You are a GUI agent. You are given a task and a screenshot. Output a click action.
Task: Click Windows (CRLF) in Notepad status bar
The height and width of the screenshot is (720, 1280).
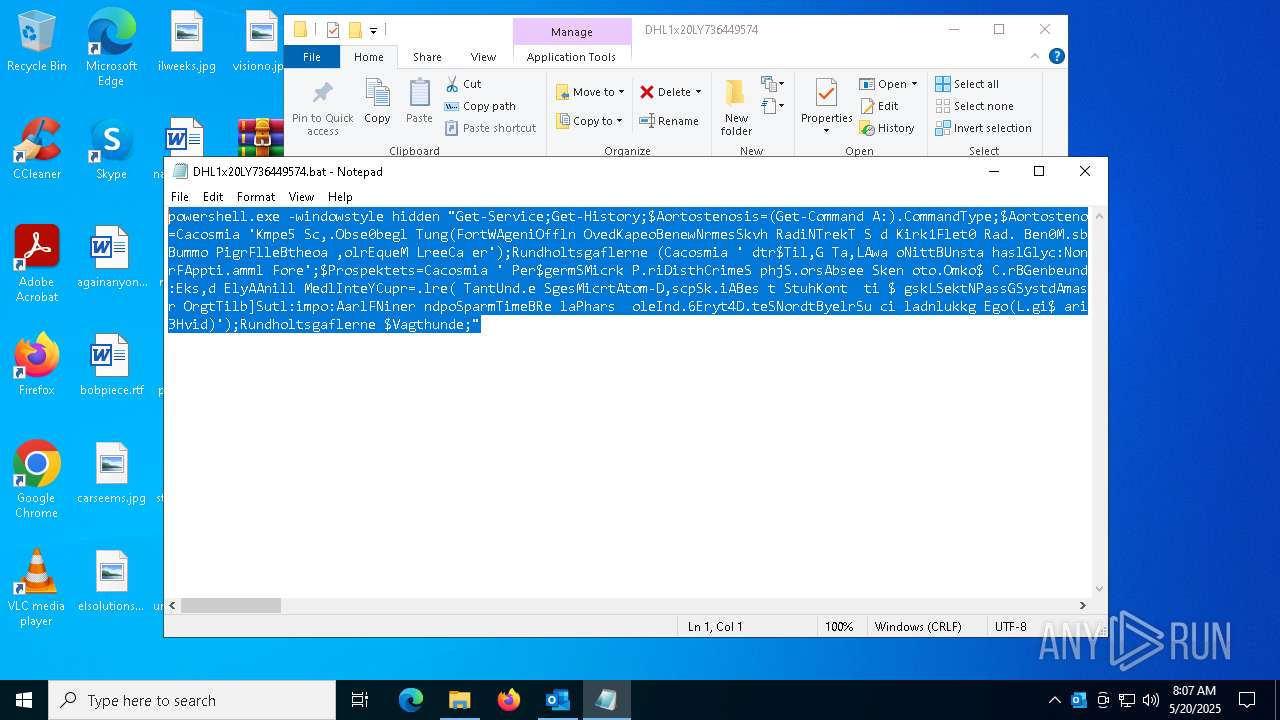pos(918,626)
